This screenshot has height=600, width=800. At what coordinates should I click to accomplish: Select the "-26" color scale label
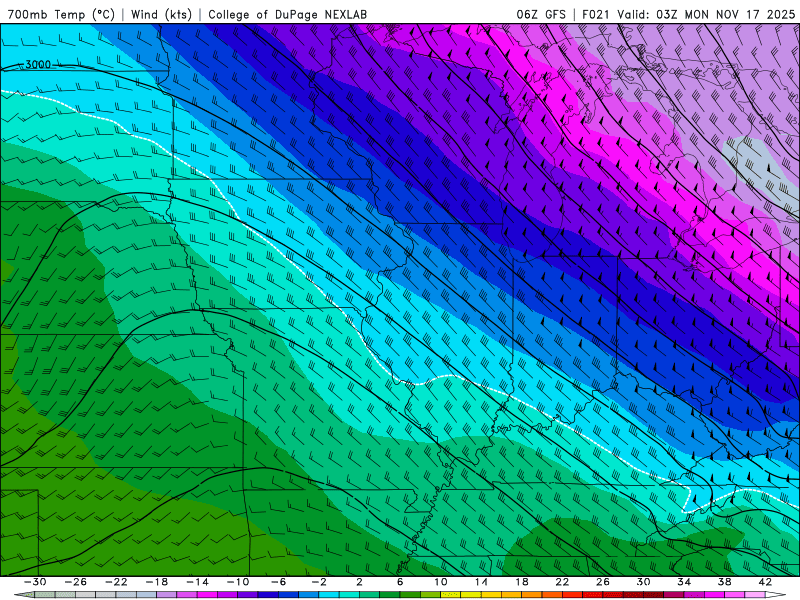coord(76,582)
